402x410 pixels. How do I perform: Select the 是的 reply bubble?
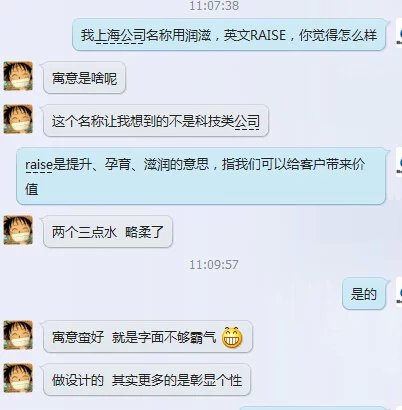[x=364, y=294]
